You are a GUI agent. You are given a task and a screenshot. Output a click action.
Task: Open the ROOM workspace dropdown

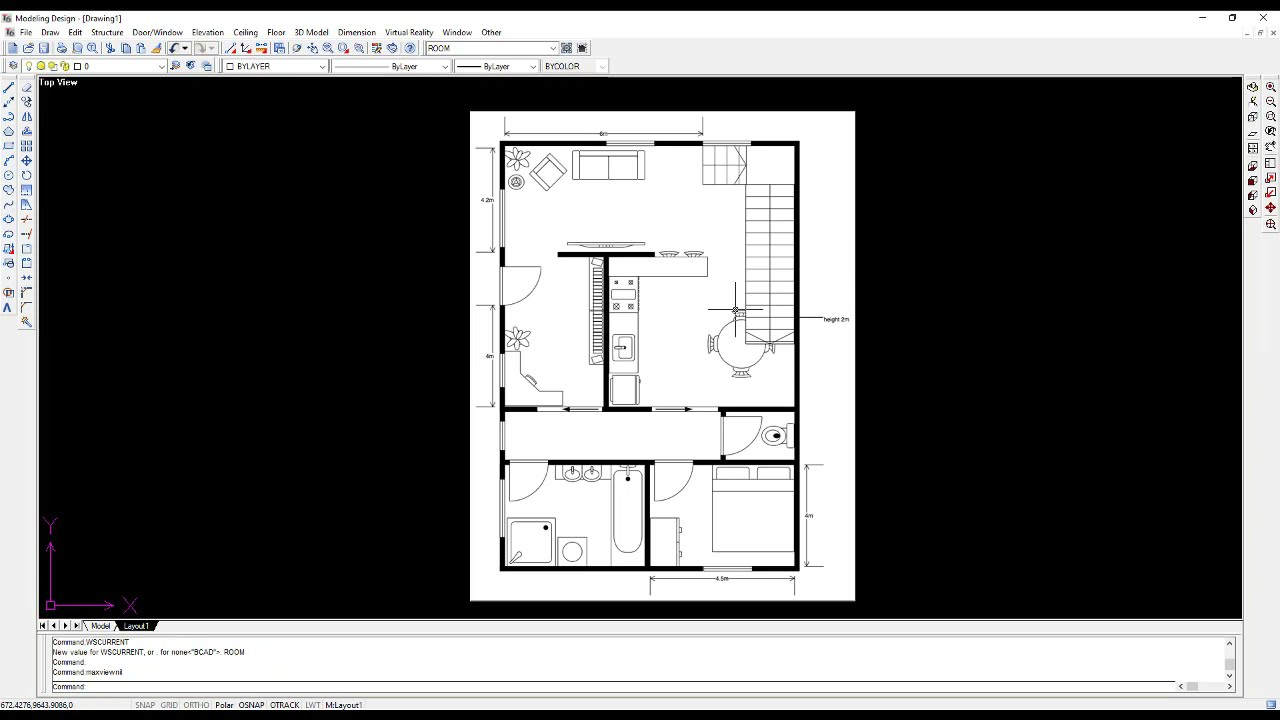pos(552,48)
